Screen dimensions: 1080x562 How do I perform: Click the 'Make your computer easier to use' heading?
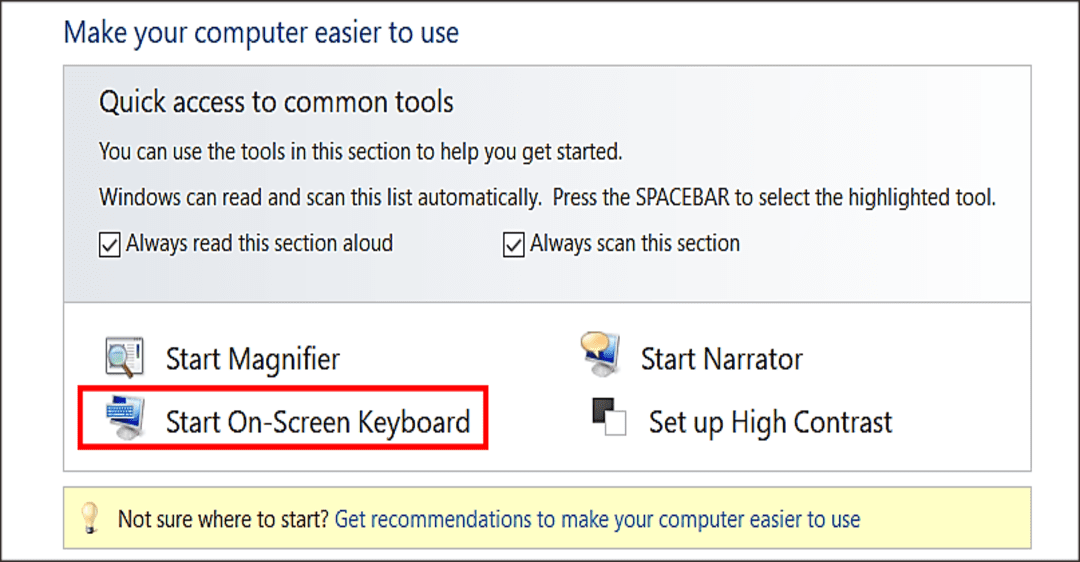261,32
